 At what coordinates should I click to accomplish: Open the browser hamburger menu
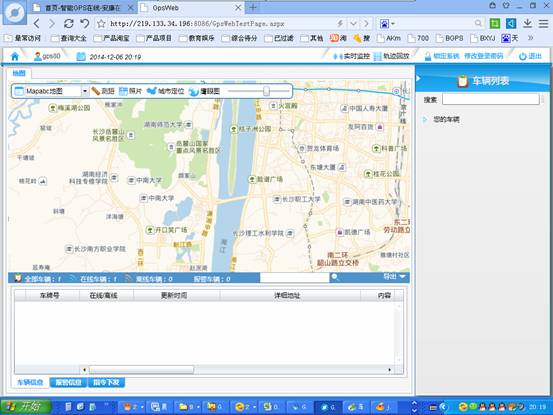pyautogui.click(x=543, y=24)
